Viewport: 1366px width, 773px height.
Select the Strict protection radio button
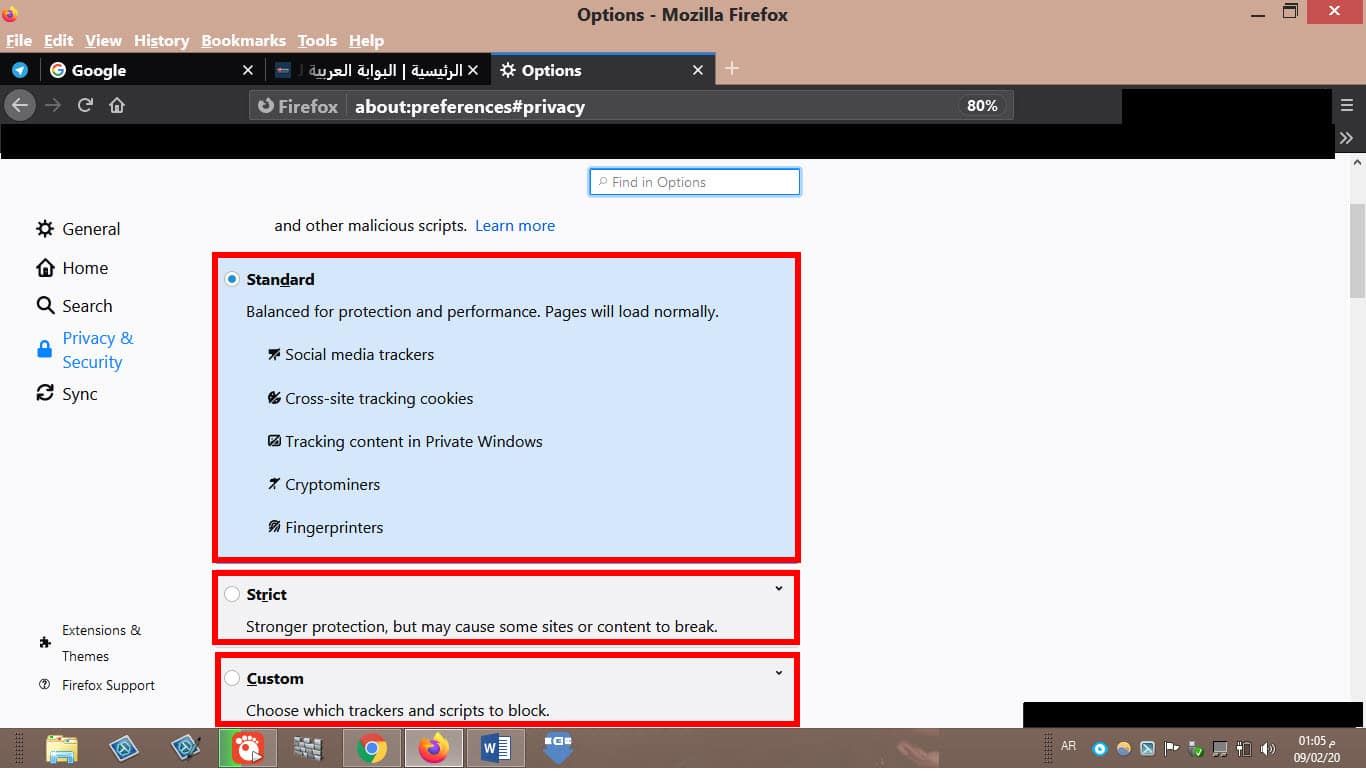pyautogui.click(x=232, y=594)
